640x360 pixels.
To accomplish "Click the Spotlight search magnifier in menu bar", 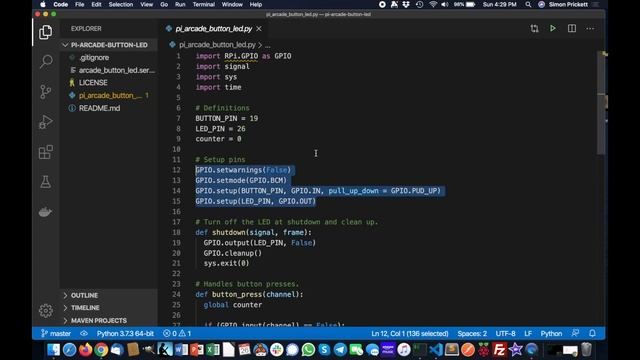I will click(x=528, y=4).
